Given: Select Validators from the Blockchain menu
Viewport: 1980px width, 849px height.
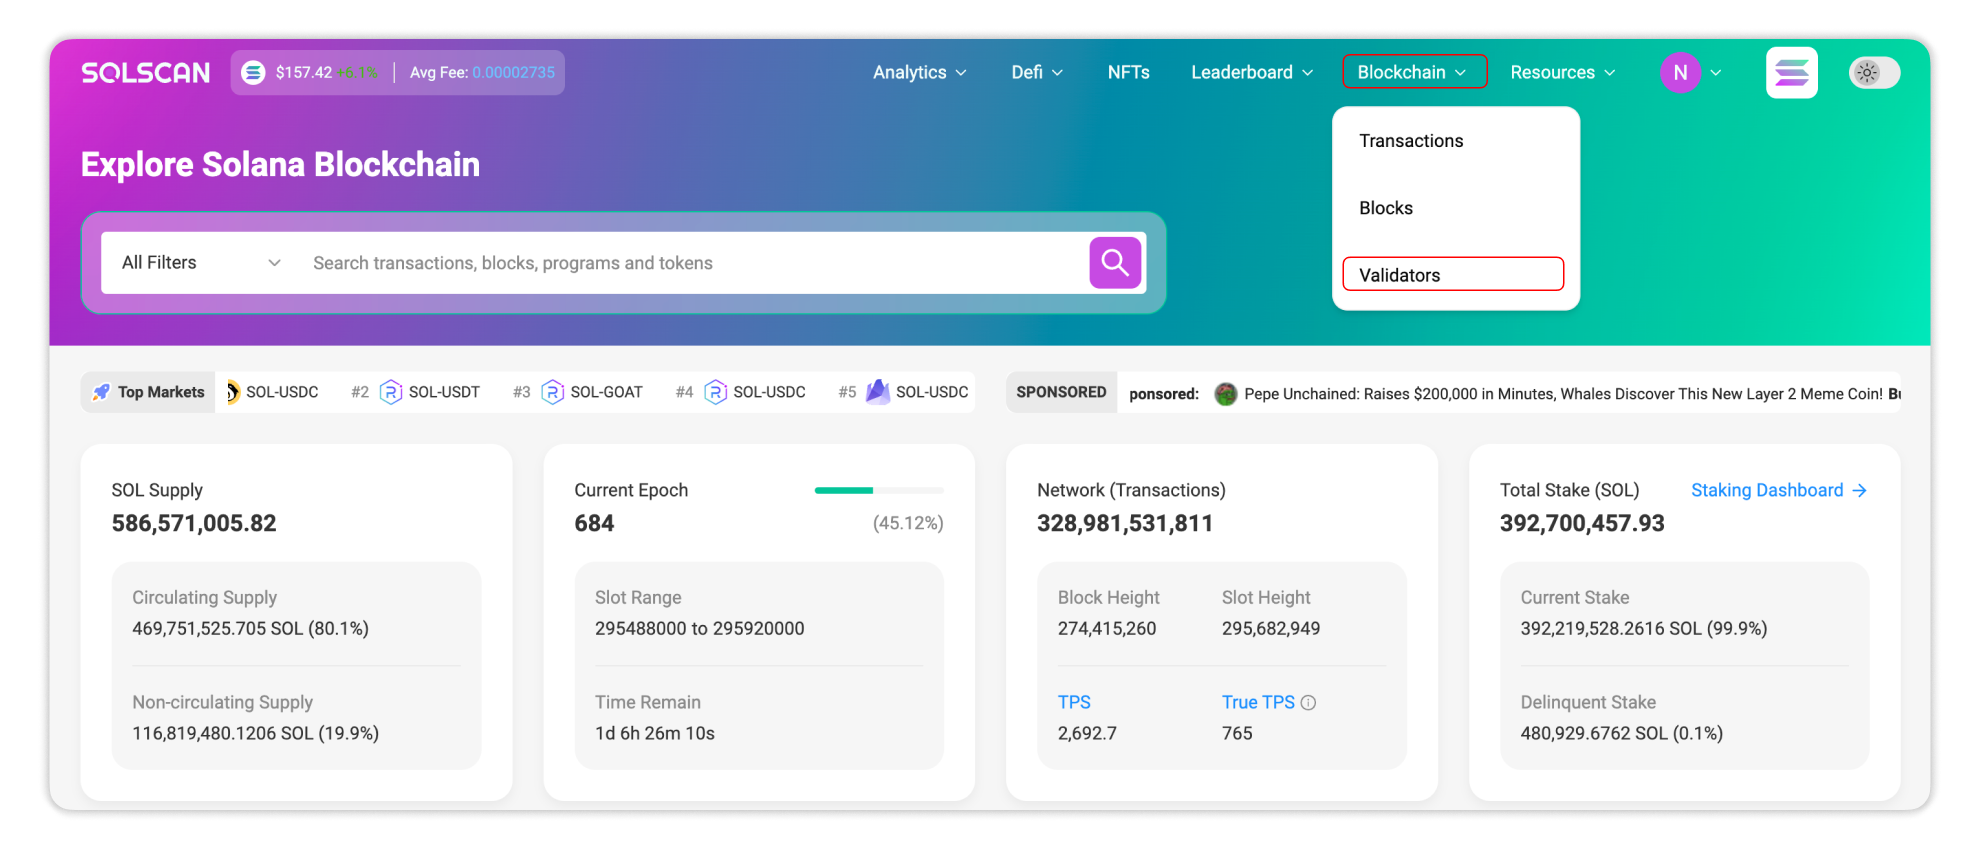Looking at the screenshot, I should pyautogui.click(x=1453, y=274).
